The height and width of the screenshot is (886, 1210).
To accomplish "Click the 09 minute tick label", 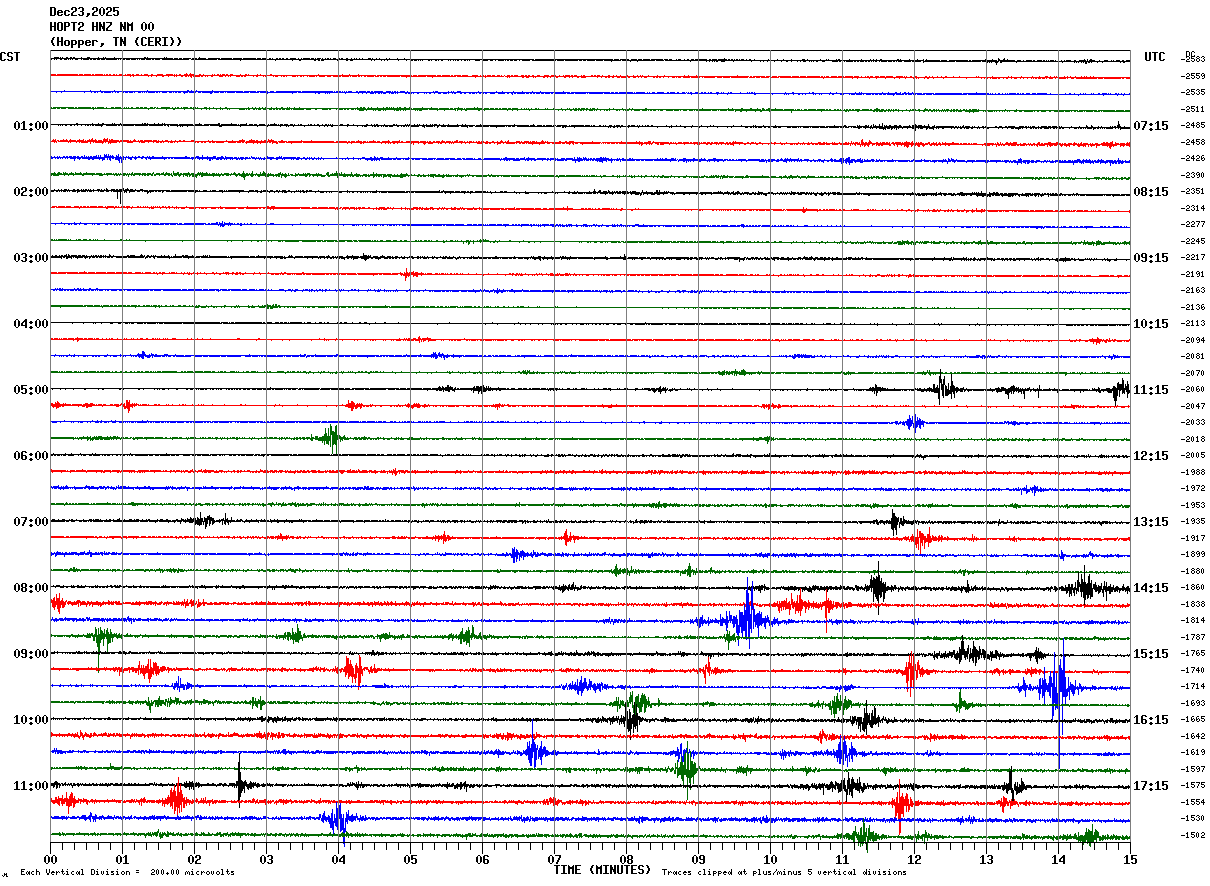I will (698, 859).
